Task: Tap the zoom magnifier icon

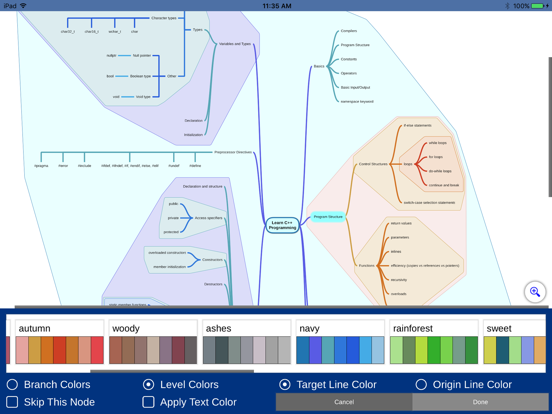Action: [x=535, y=292]
